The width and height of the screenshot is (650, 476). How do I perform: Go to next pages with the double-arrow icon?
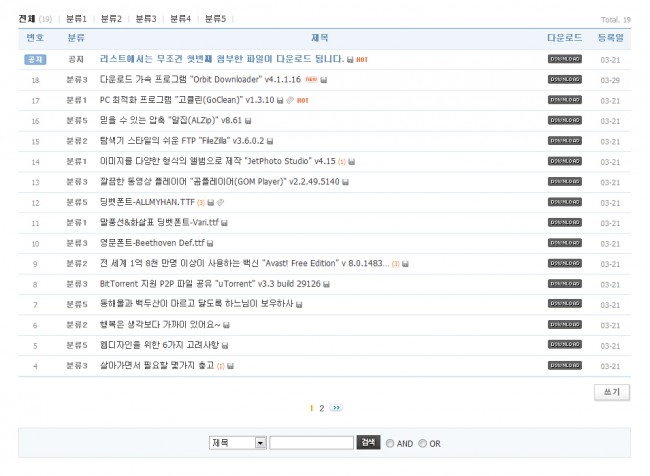point(336,408)
